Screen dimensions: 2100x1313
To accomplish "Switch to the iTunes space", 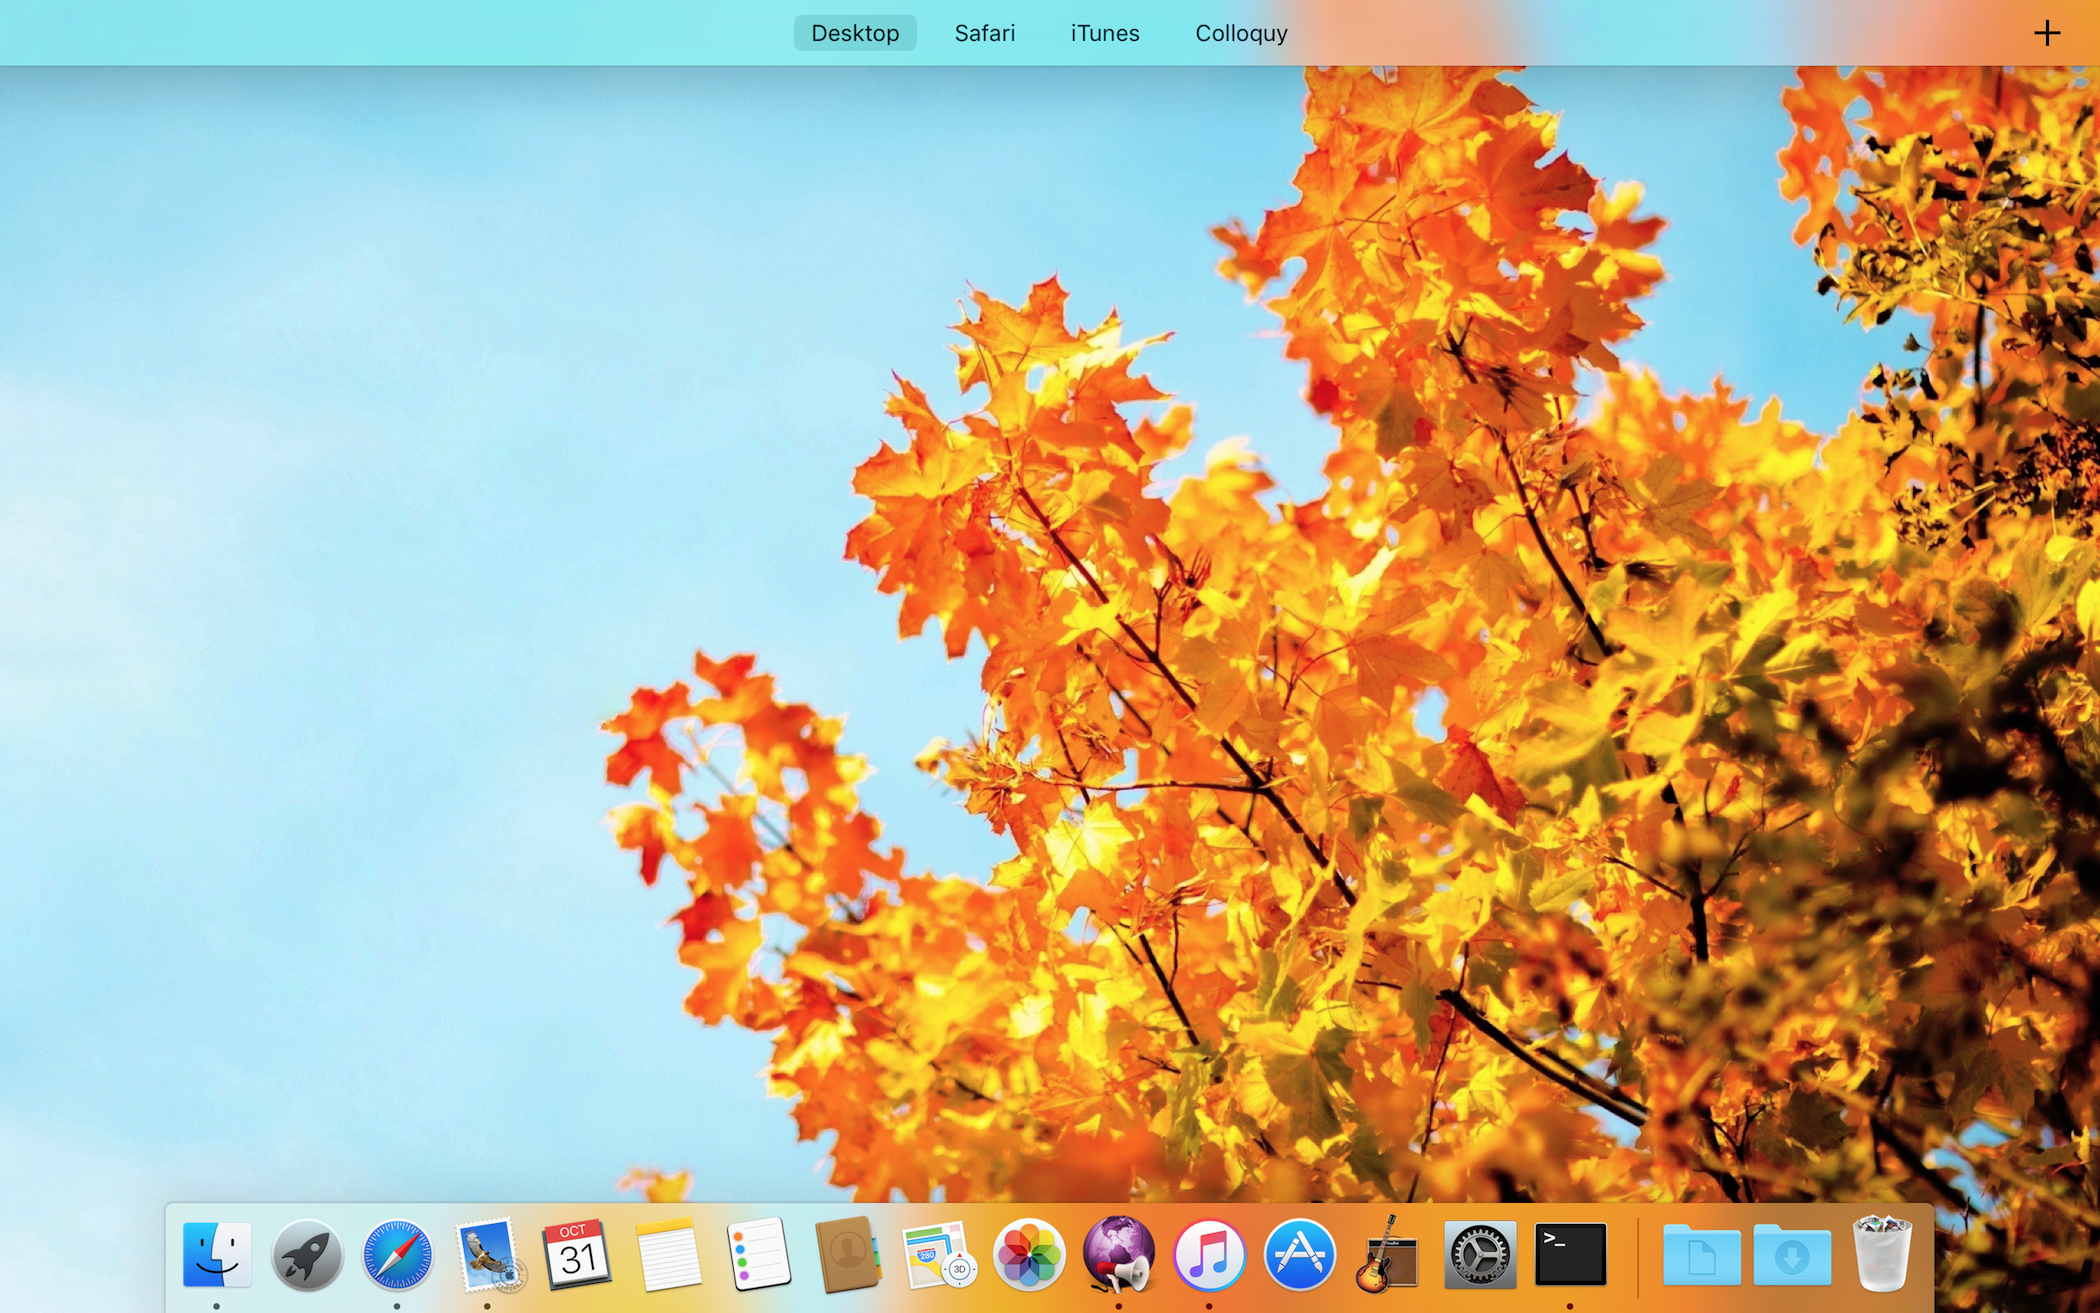I will click(1104, 33).
